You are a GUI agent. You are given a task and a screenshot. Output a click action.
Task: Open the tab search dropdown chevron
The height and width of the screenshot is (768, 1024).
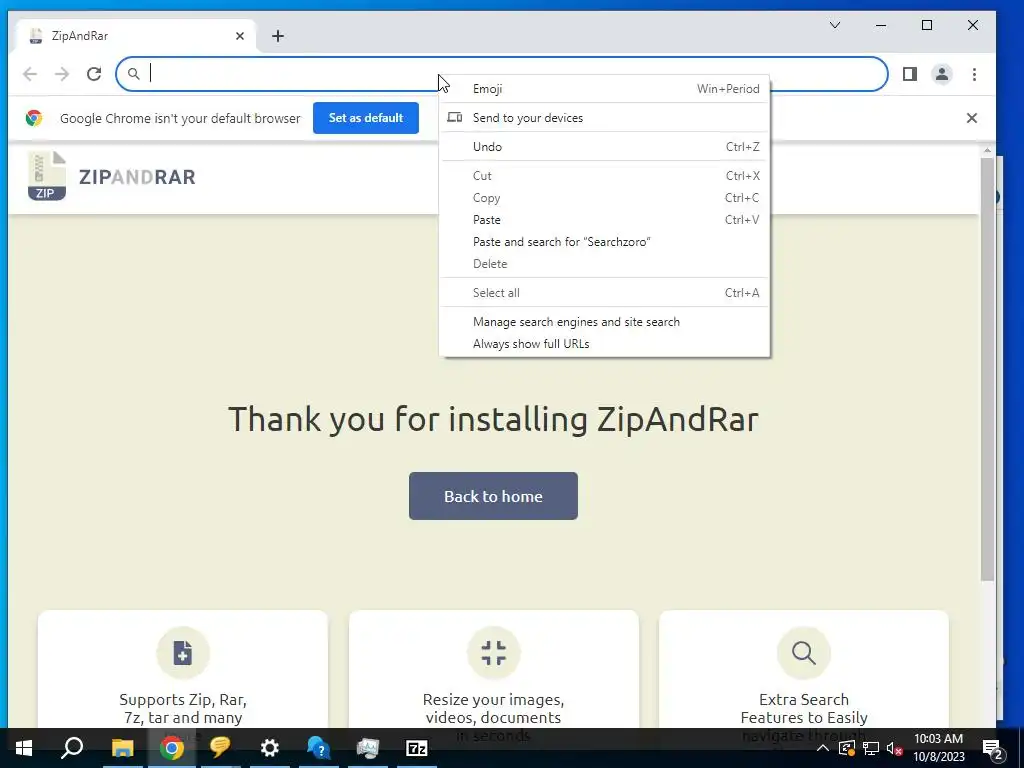(x=835, y=25)
